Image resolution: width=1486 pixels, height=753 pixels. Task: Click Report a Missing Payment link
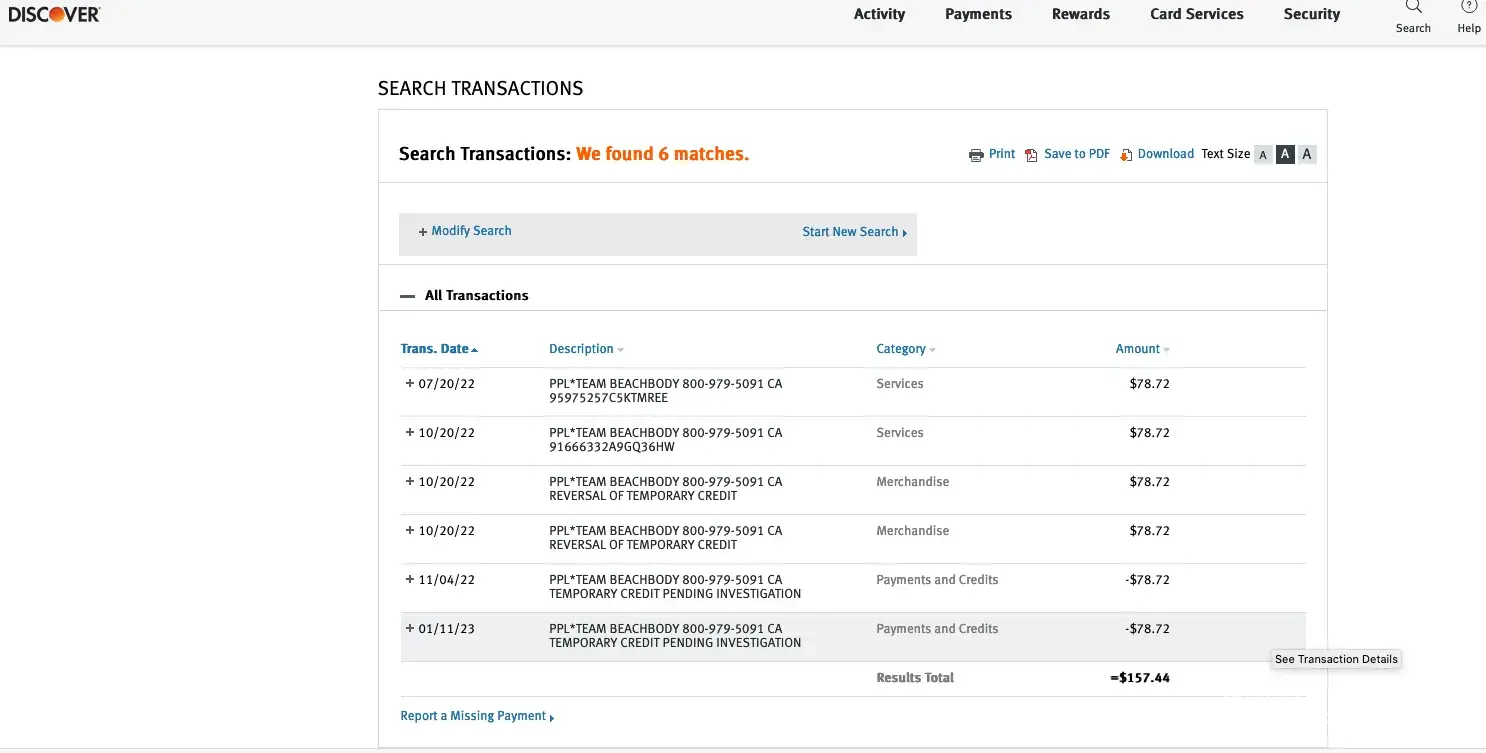[x=476, y=716]
